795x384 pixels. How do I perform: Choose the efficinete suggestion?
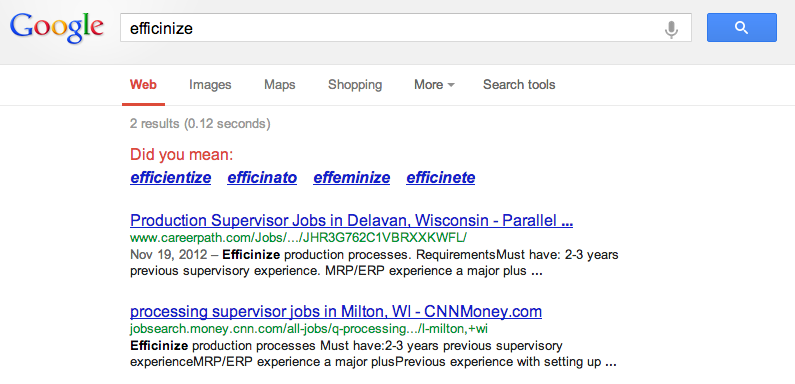click(441, 178)
